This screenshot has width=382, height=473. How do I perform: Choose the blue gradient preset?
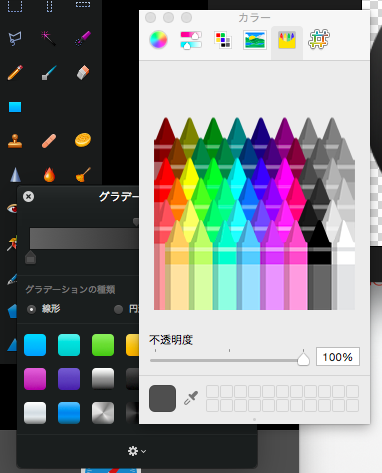35,345
